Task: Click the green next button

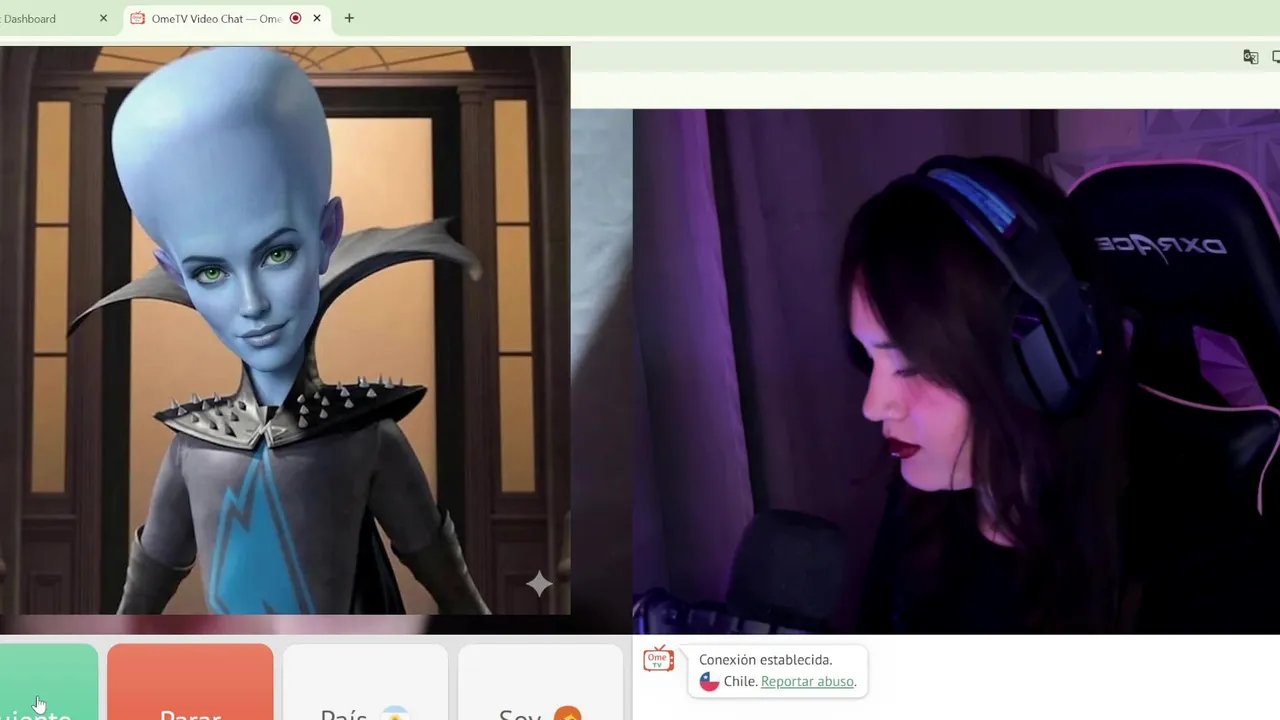Action: tap(48, 682)
